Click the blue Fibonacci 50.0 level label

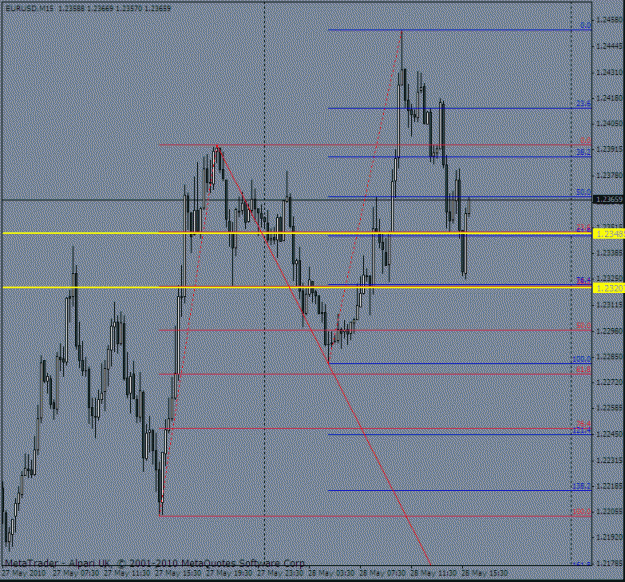tap(584, 192)
